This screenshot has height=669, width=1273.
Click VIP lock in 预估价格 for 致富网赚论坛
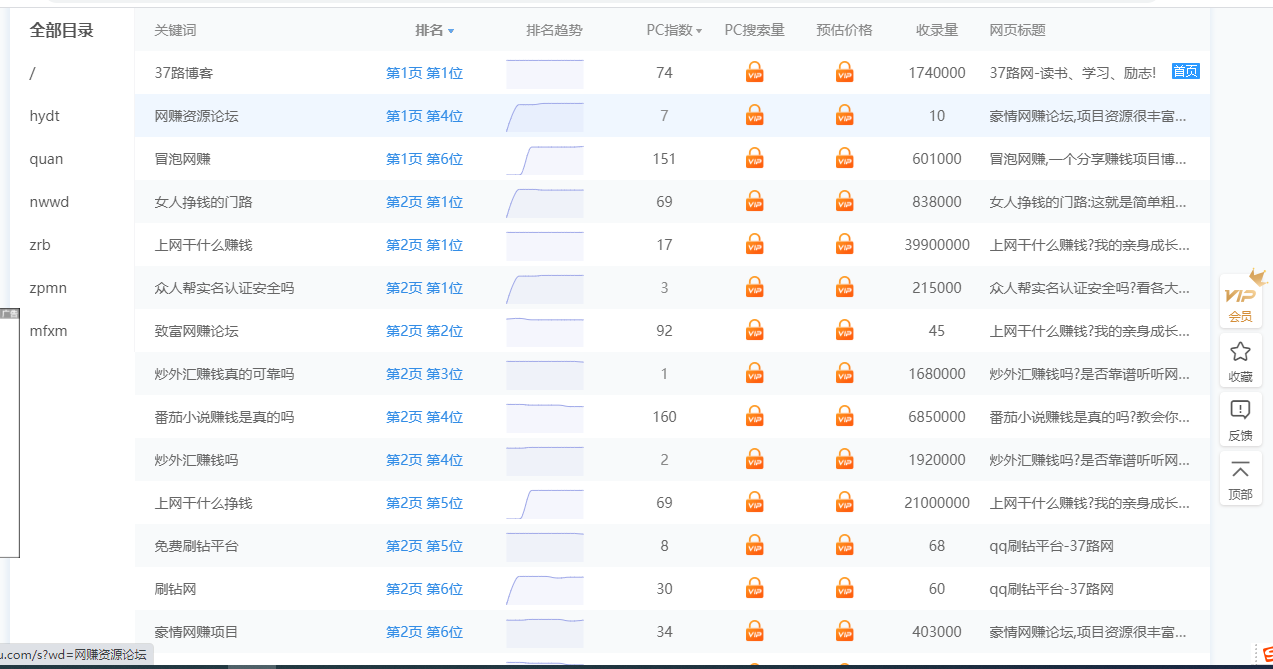coord(845,331)
